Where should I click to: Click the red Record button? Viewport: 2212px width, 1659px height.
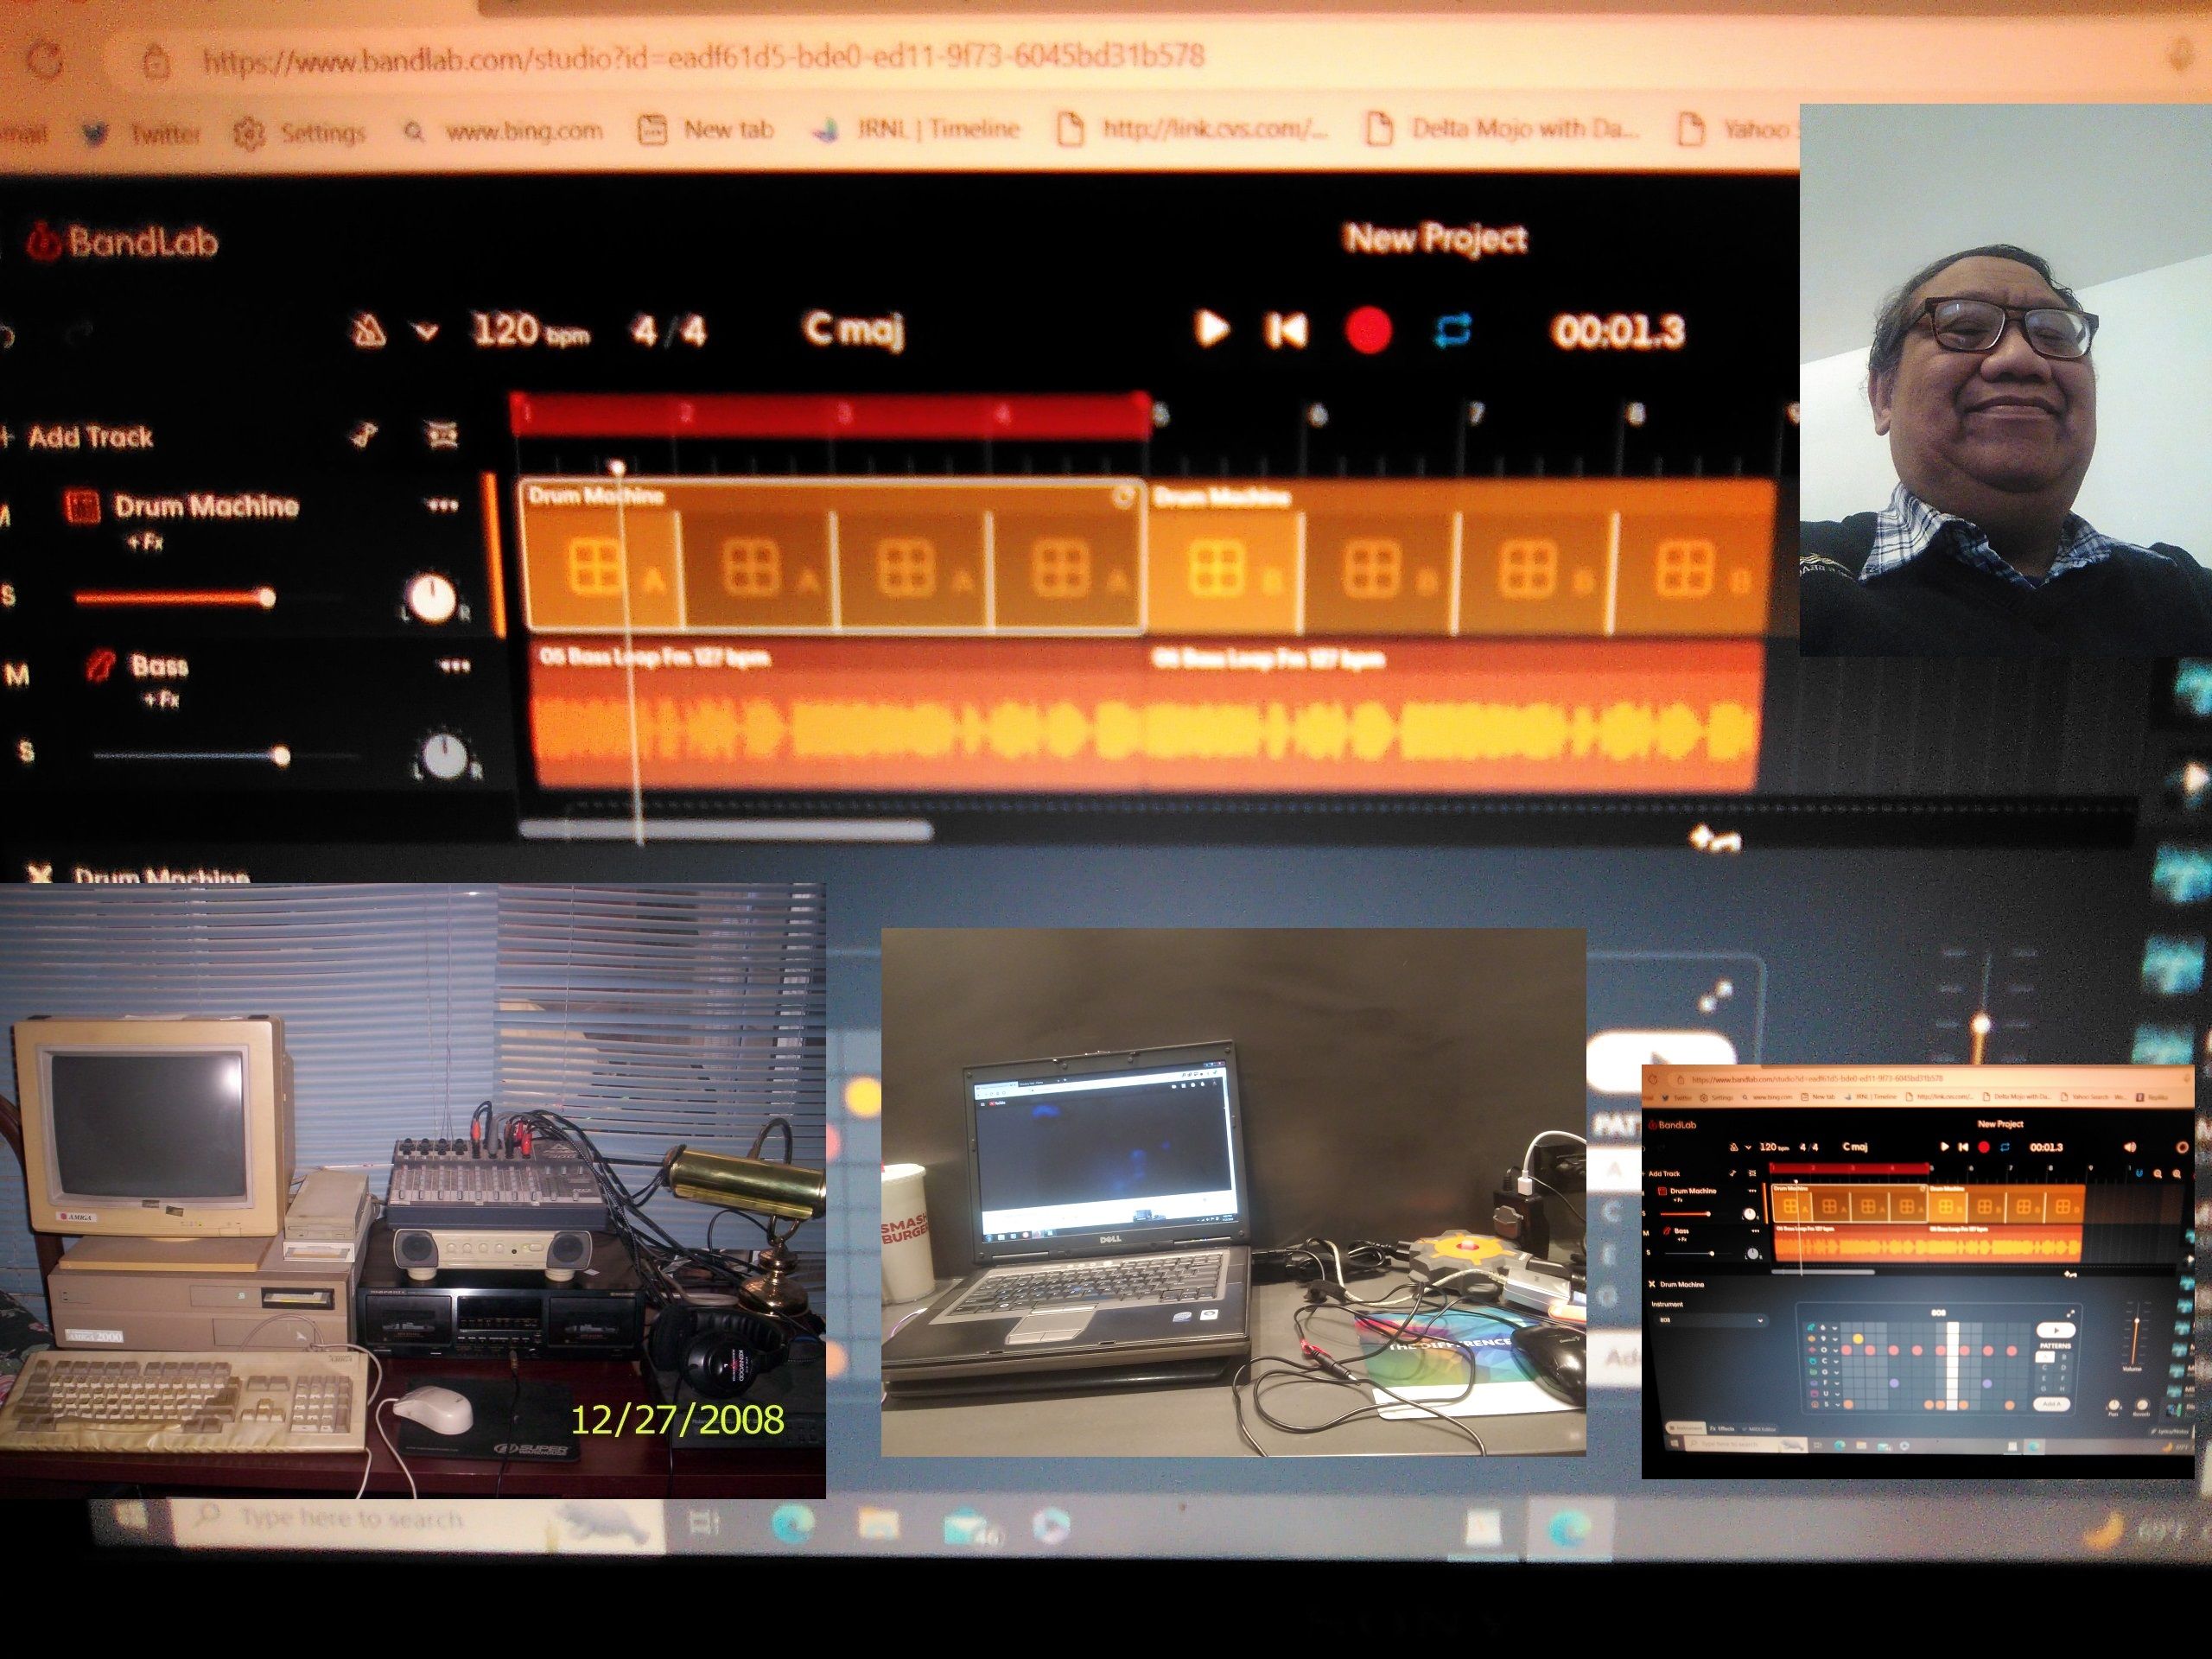pyautogui.click(x=1368, y=330)
